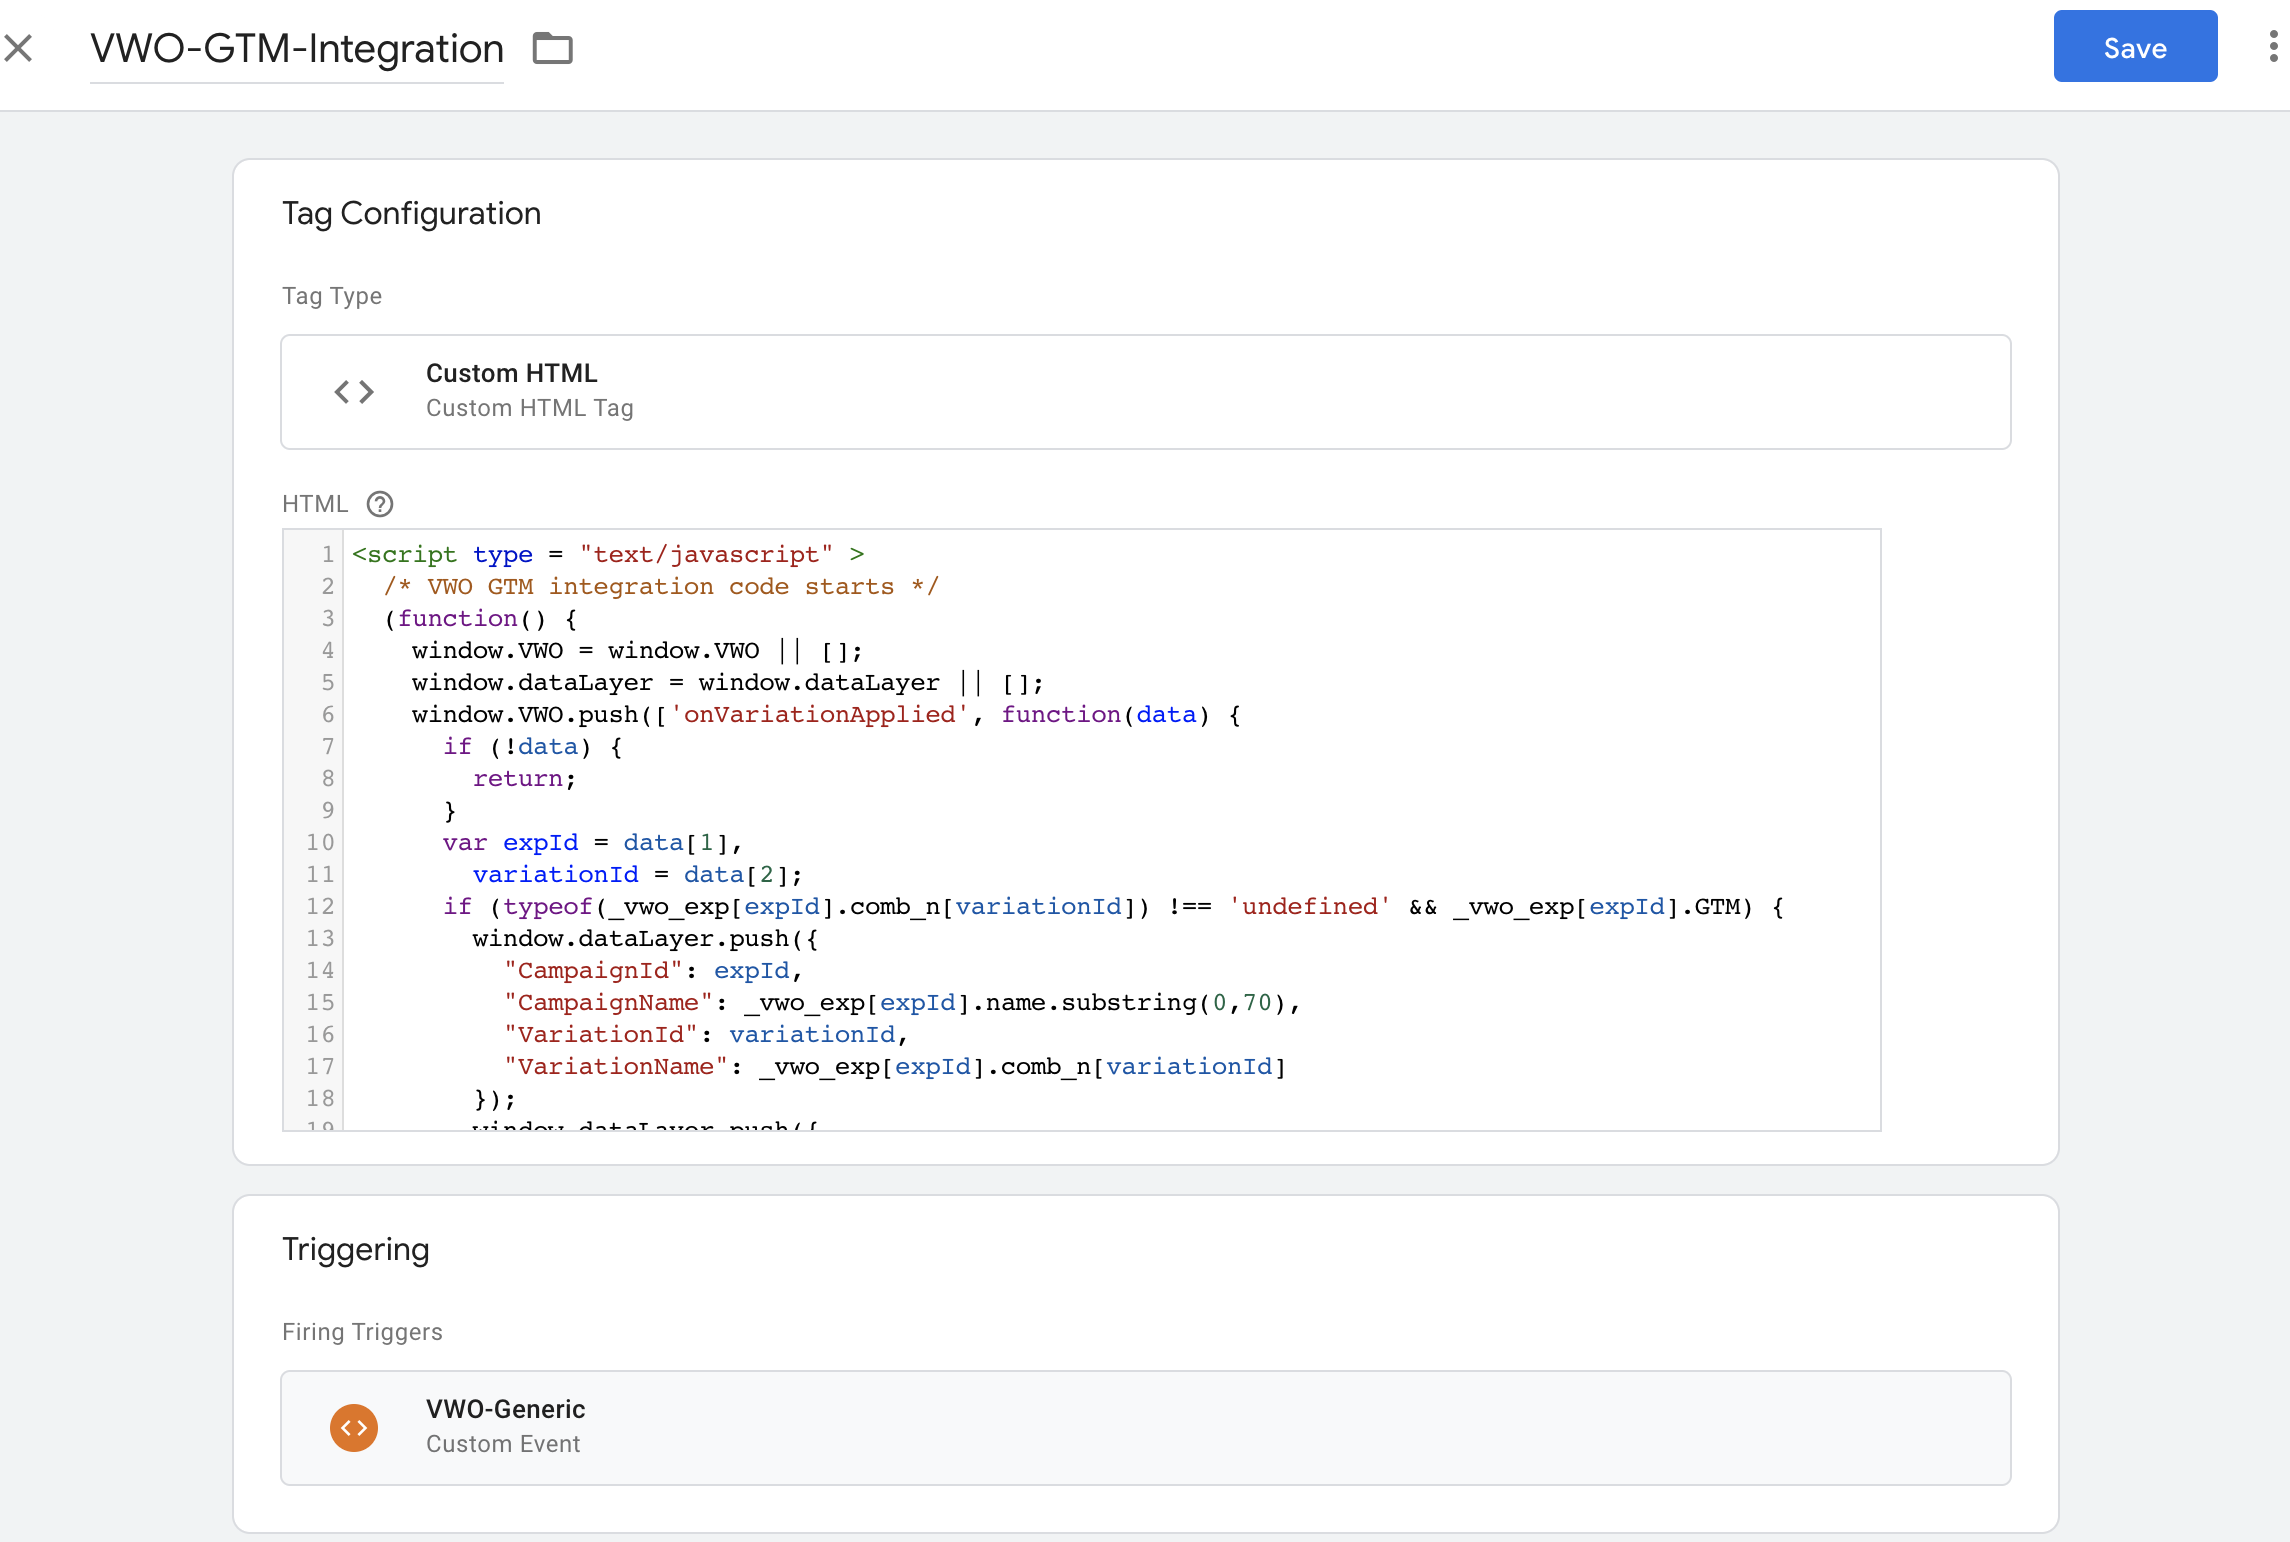Open the three-dot more actions menu
The image size is (2290, 1542).
pyautogui.click(x=2272, y=47)
